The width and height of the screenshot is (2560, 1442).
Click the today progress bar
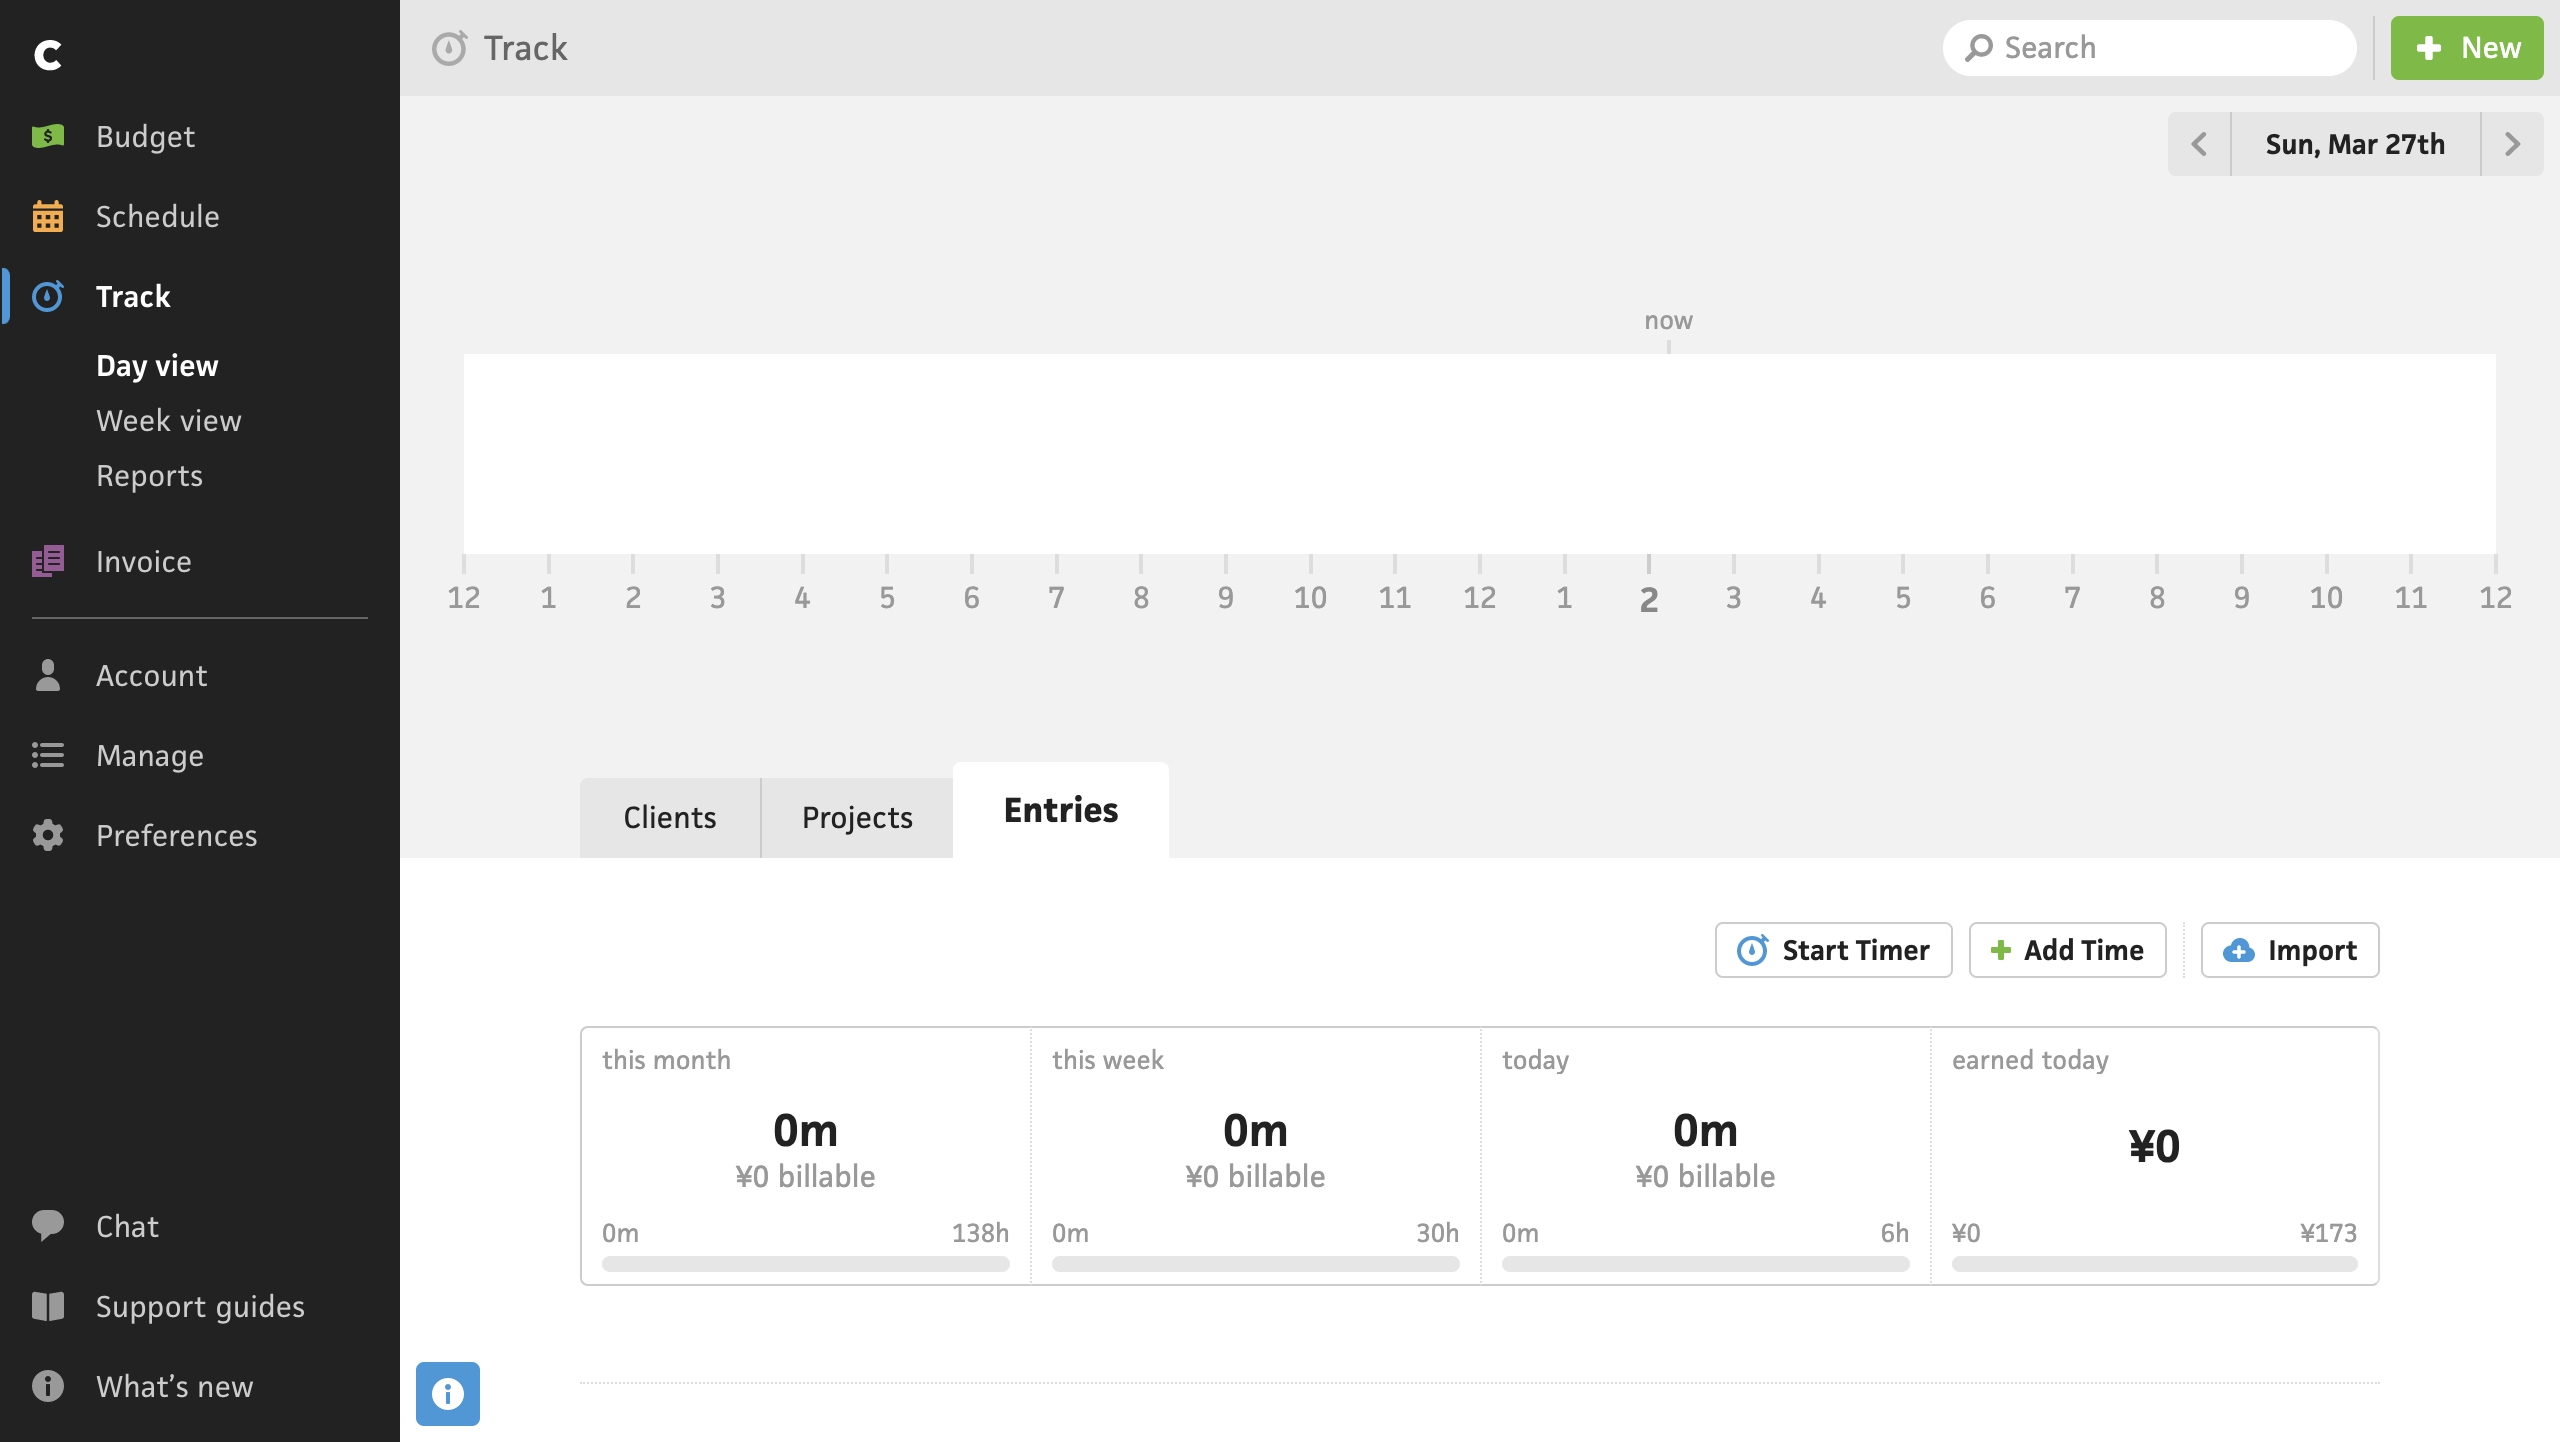click(x=1705, y=1264)
